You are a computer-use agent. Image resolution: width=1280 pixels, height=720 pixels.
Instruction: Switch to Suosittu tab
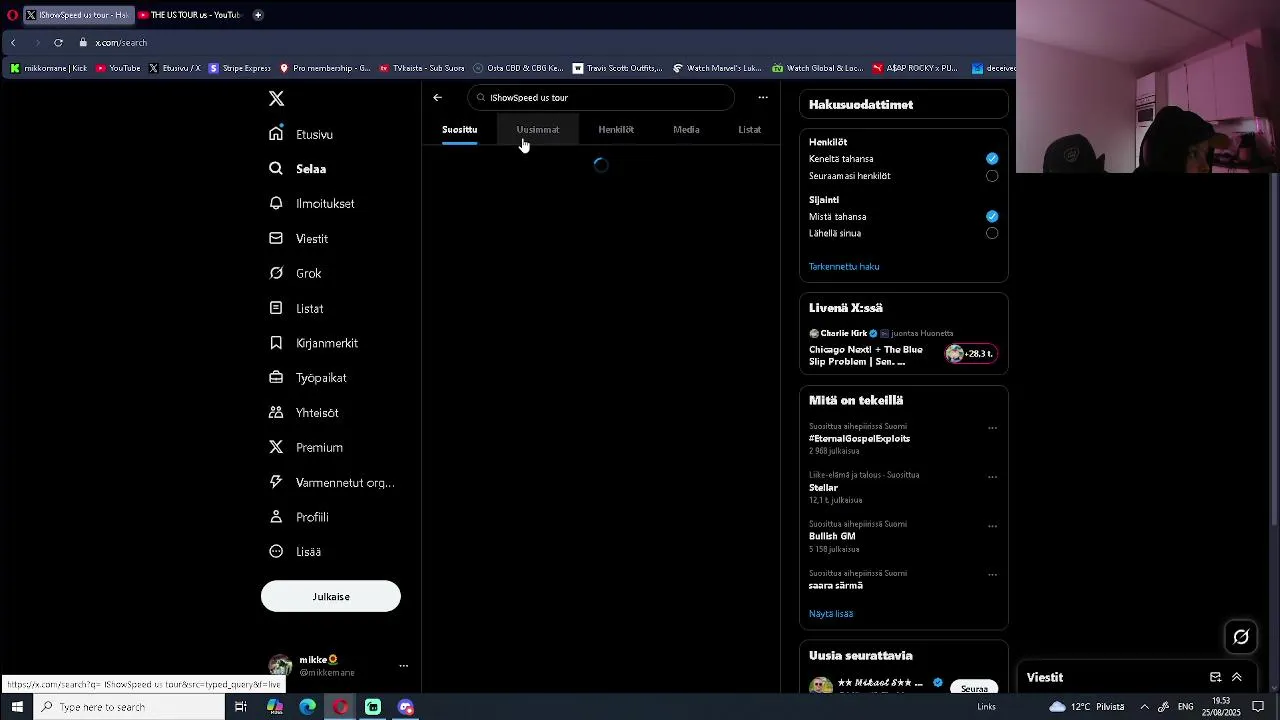click(x=460, y=129)
